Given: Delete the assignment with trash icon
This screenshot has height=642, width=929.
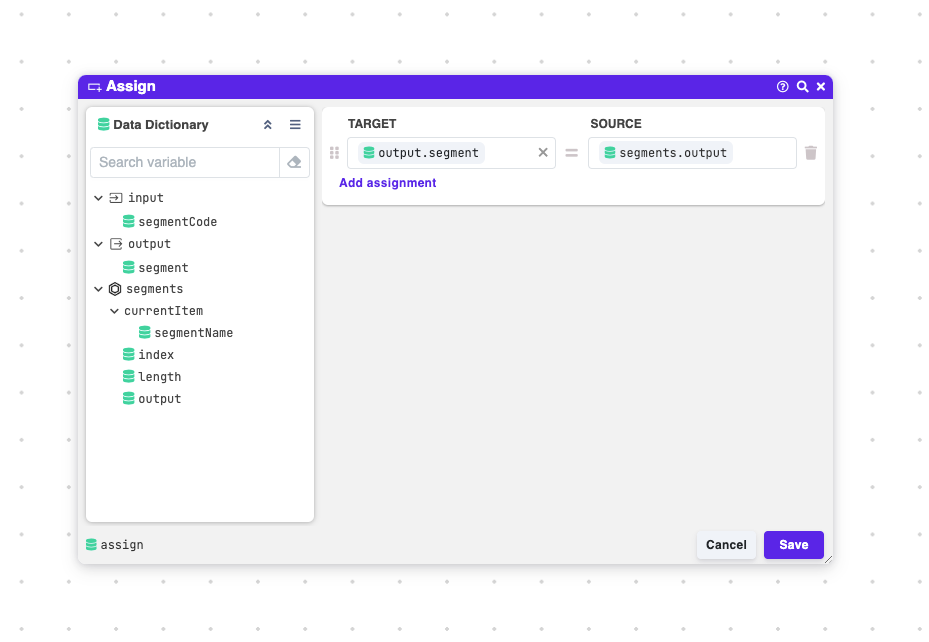Looking at the screenshot, I should click(x=811, y=153).
